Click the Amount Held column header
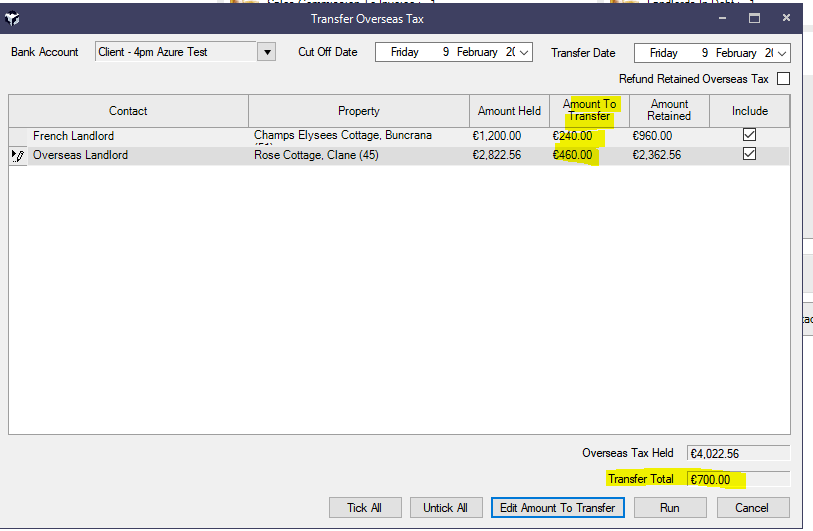813x531 pixels. tap(509, 111)
